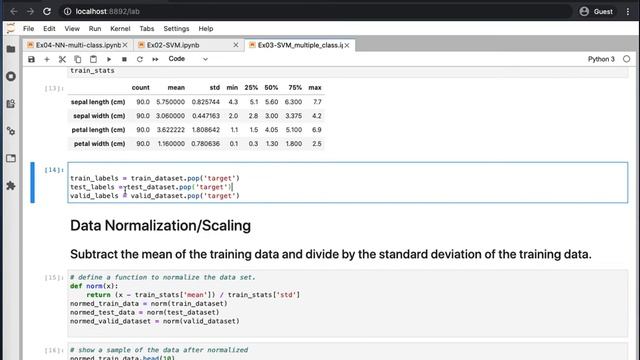Close the Ex03-SVM_multiple_class tab
The image size is (640, 360).
click(x=347, y=45)
